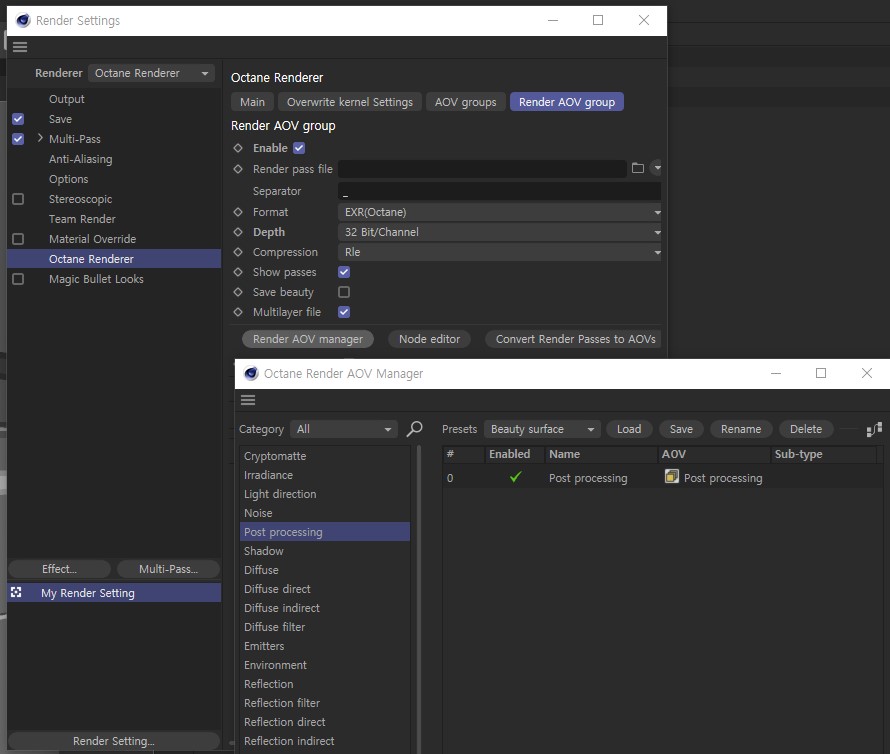Click the keyframe diamond beside Multilayer file
This screenshot has height=754, width=890.
coord(238,312)
